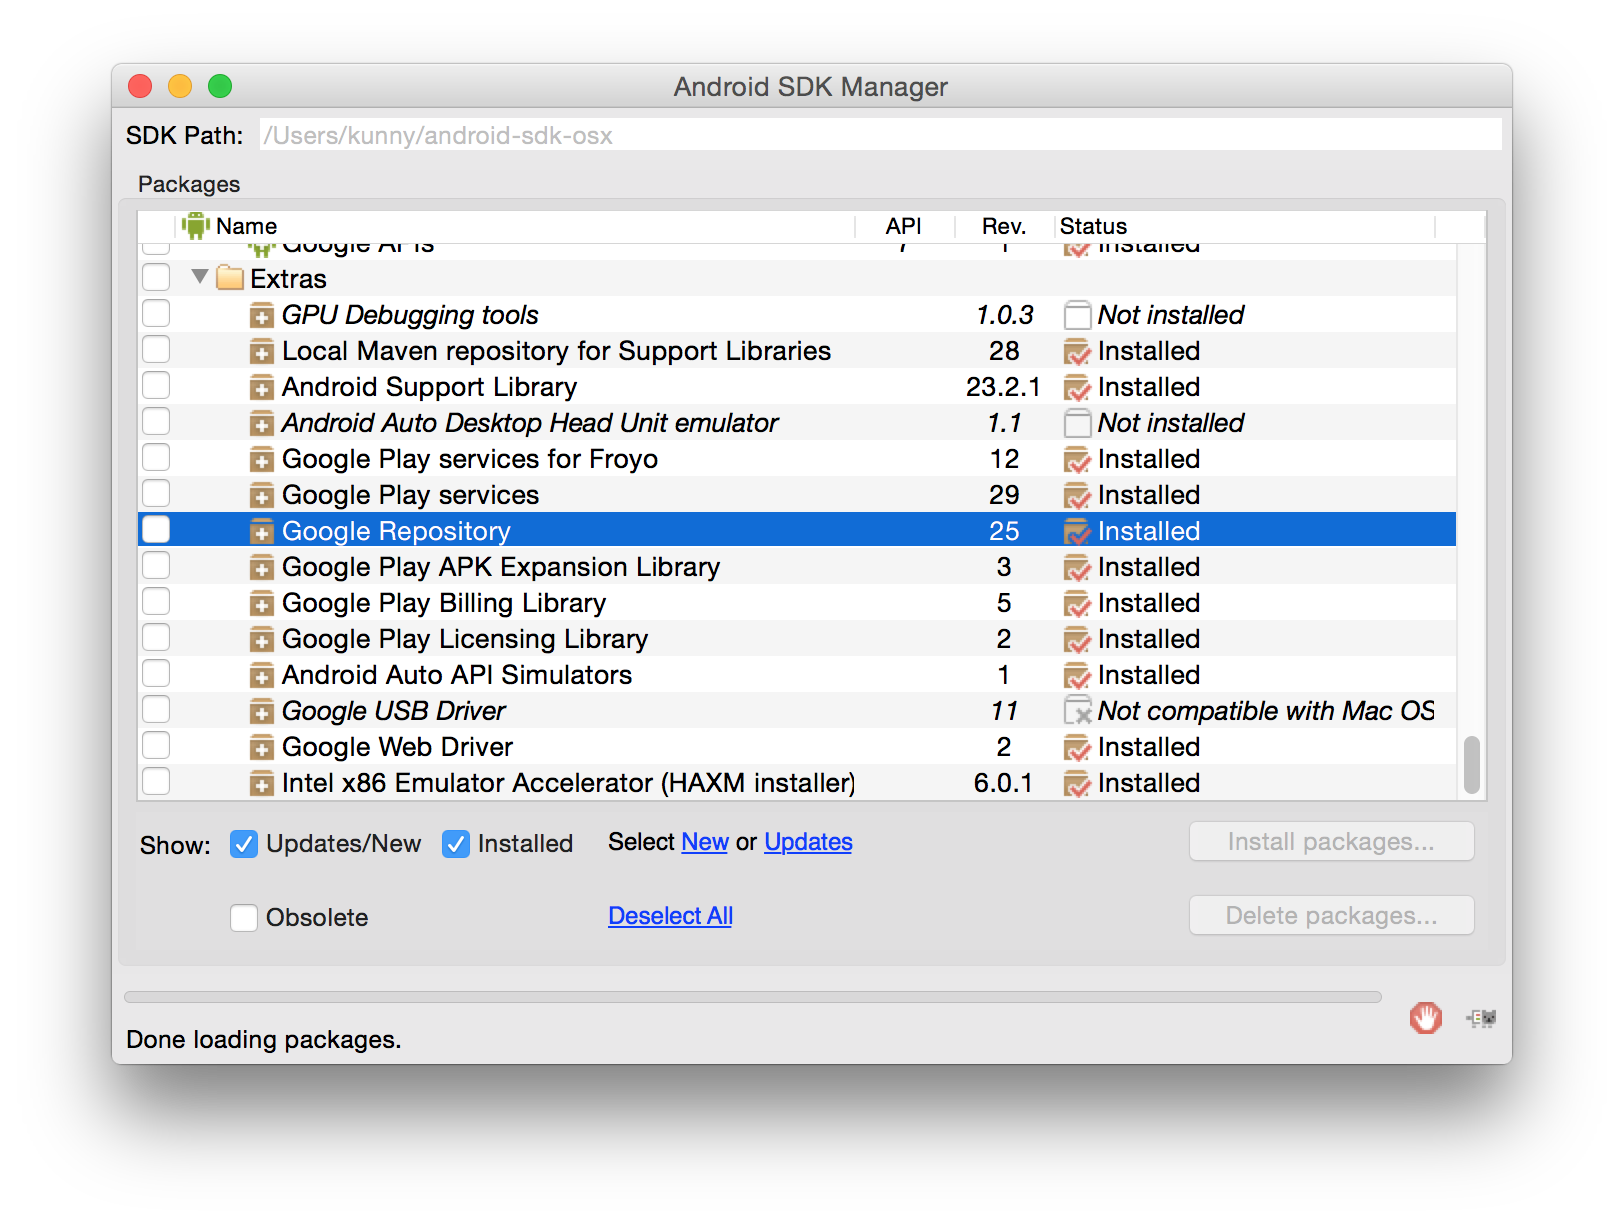The image size is (1624, 1224).
Task: Click package icon for GPU Debugging tools
Action: tap(261, 316)
